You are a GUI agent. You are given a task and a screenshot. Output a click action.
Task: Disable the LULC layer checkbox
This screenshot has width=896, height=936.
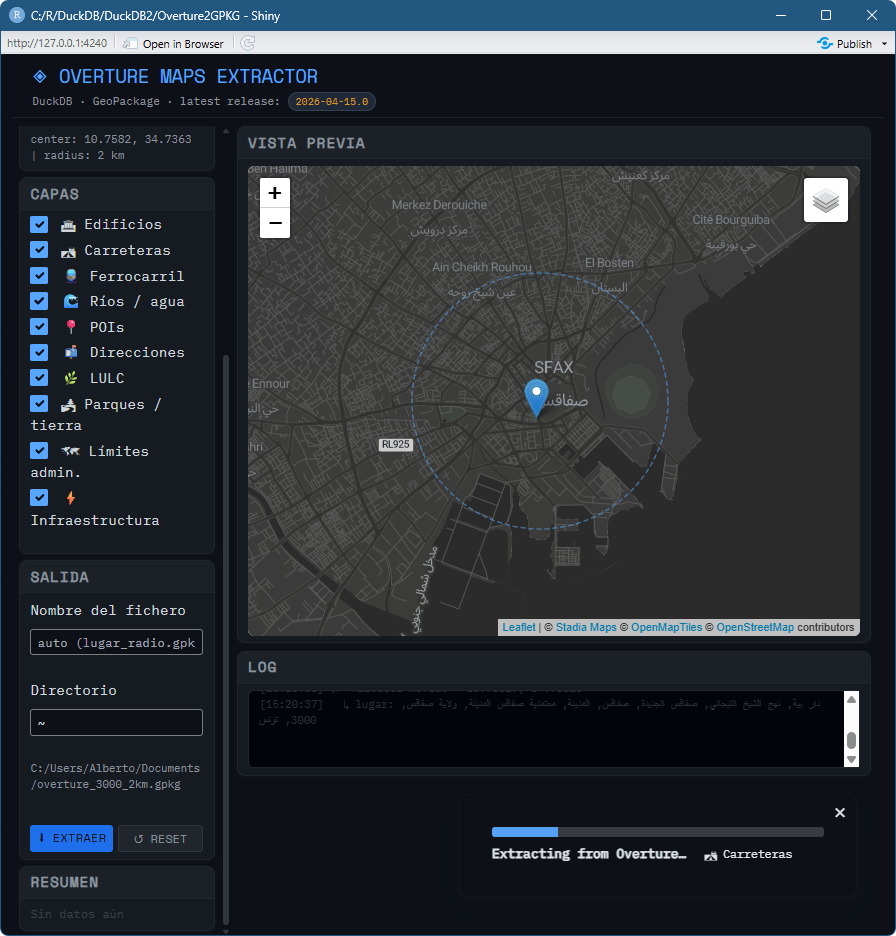tap(39, 377)
